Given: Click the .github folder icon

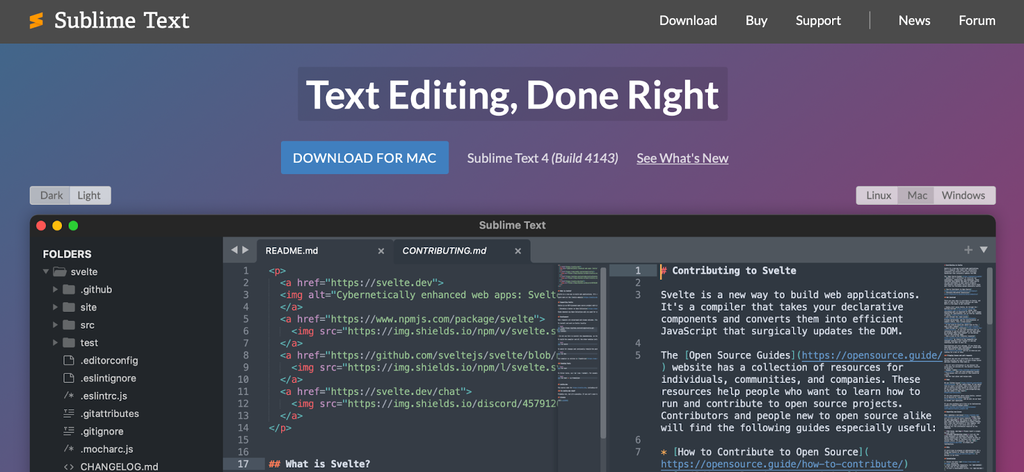Looking at the screenshot, I should (69, 289).
